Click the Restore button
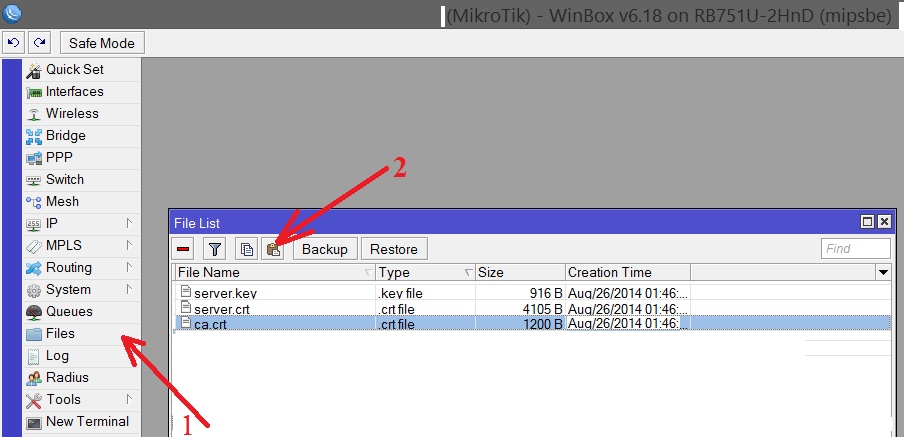 coord(394,249)
